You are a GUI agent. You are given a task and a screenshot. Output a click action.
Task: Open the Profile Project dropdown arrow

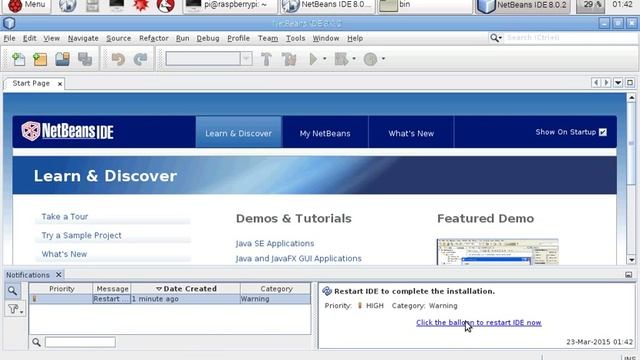pos(383,59)
